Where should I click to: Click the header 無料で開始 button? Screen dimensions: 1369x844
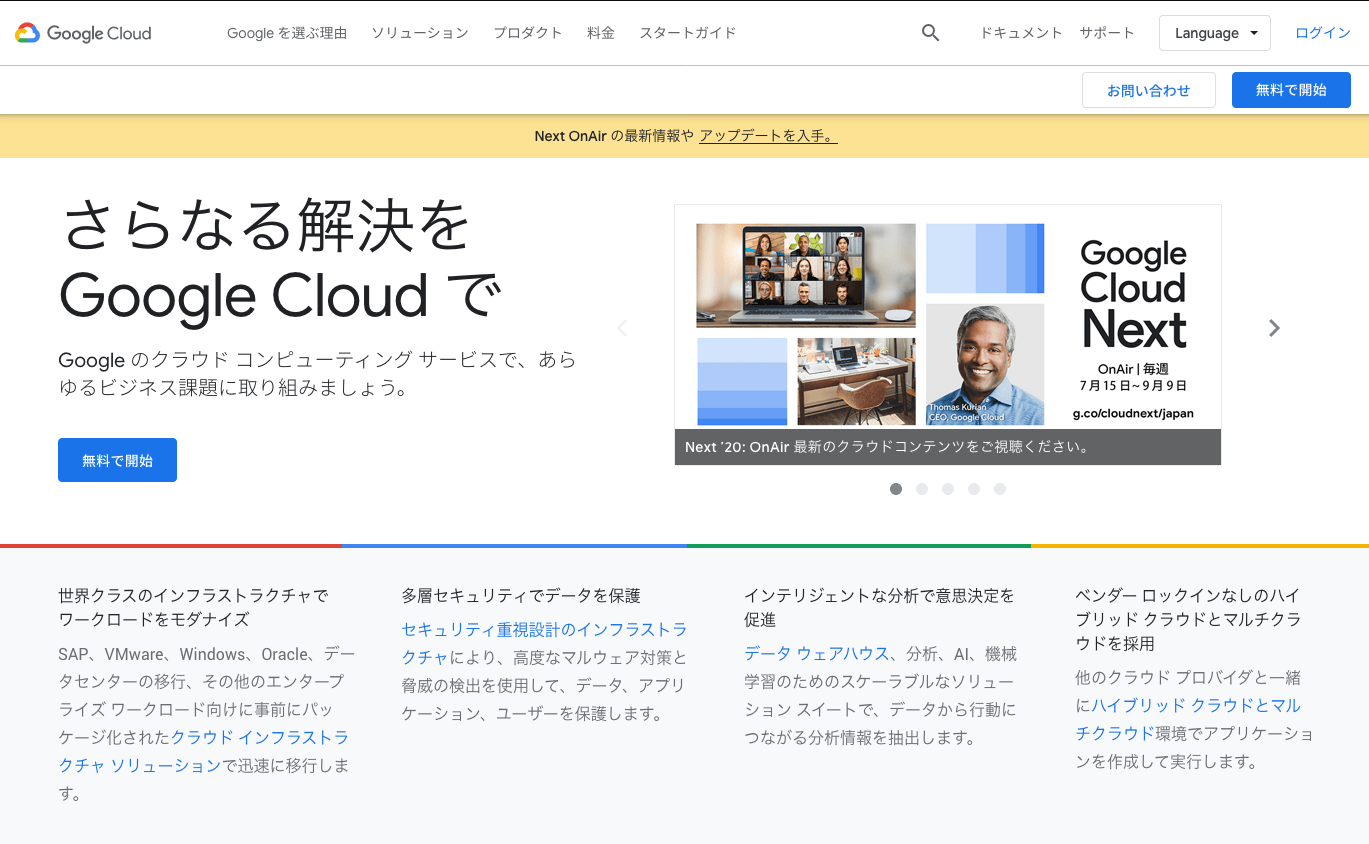coord(1291,90)
